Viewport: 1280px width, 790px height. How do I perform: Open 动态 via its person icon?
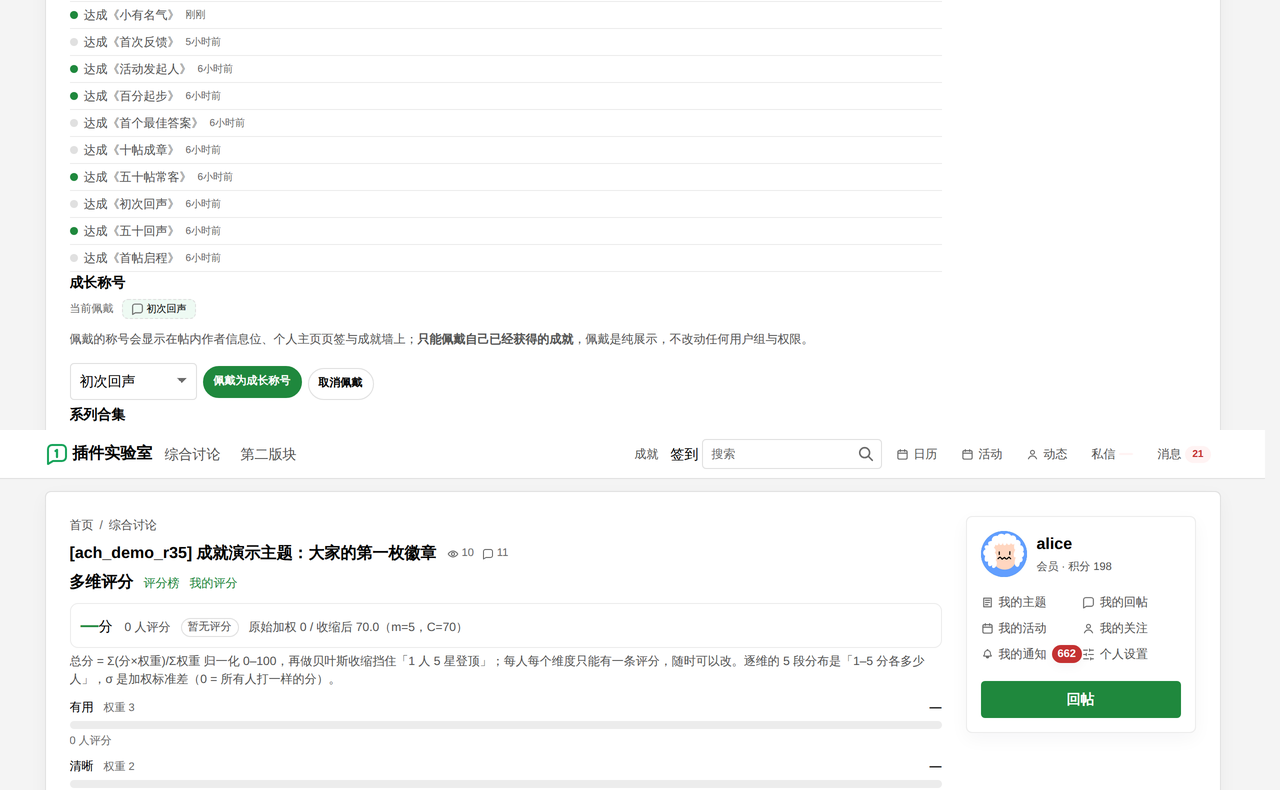1033,454
